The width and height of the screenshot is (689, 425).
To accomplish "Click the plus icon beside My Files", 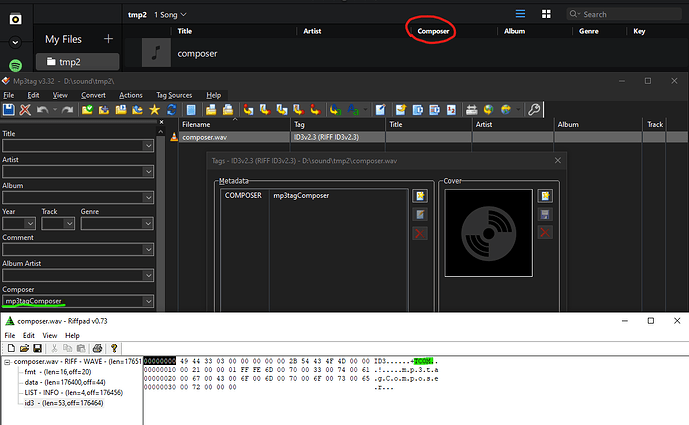I will pyautogui.click(x=108, y=39).
